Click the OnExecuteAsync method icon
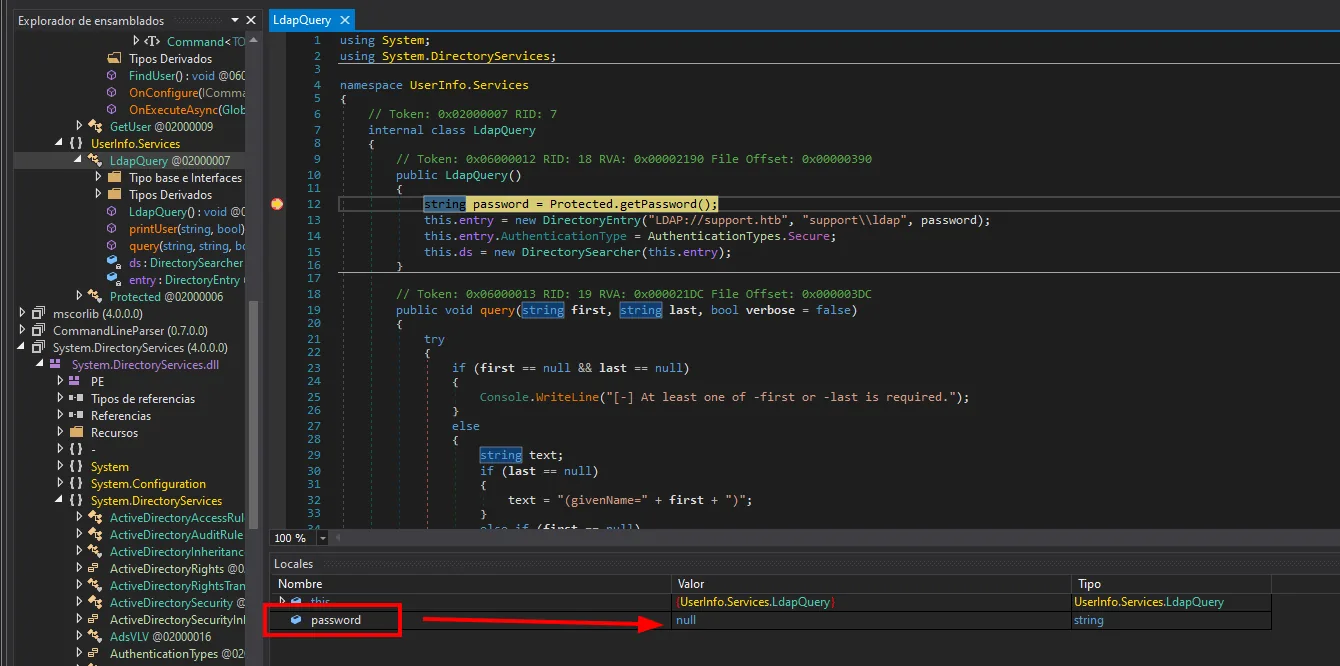Screen dimensions: 1340x666 click(x=112, y=110)
